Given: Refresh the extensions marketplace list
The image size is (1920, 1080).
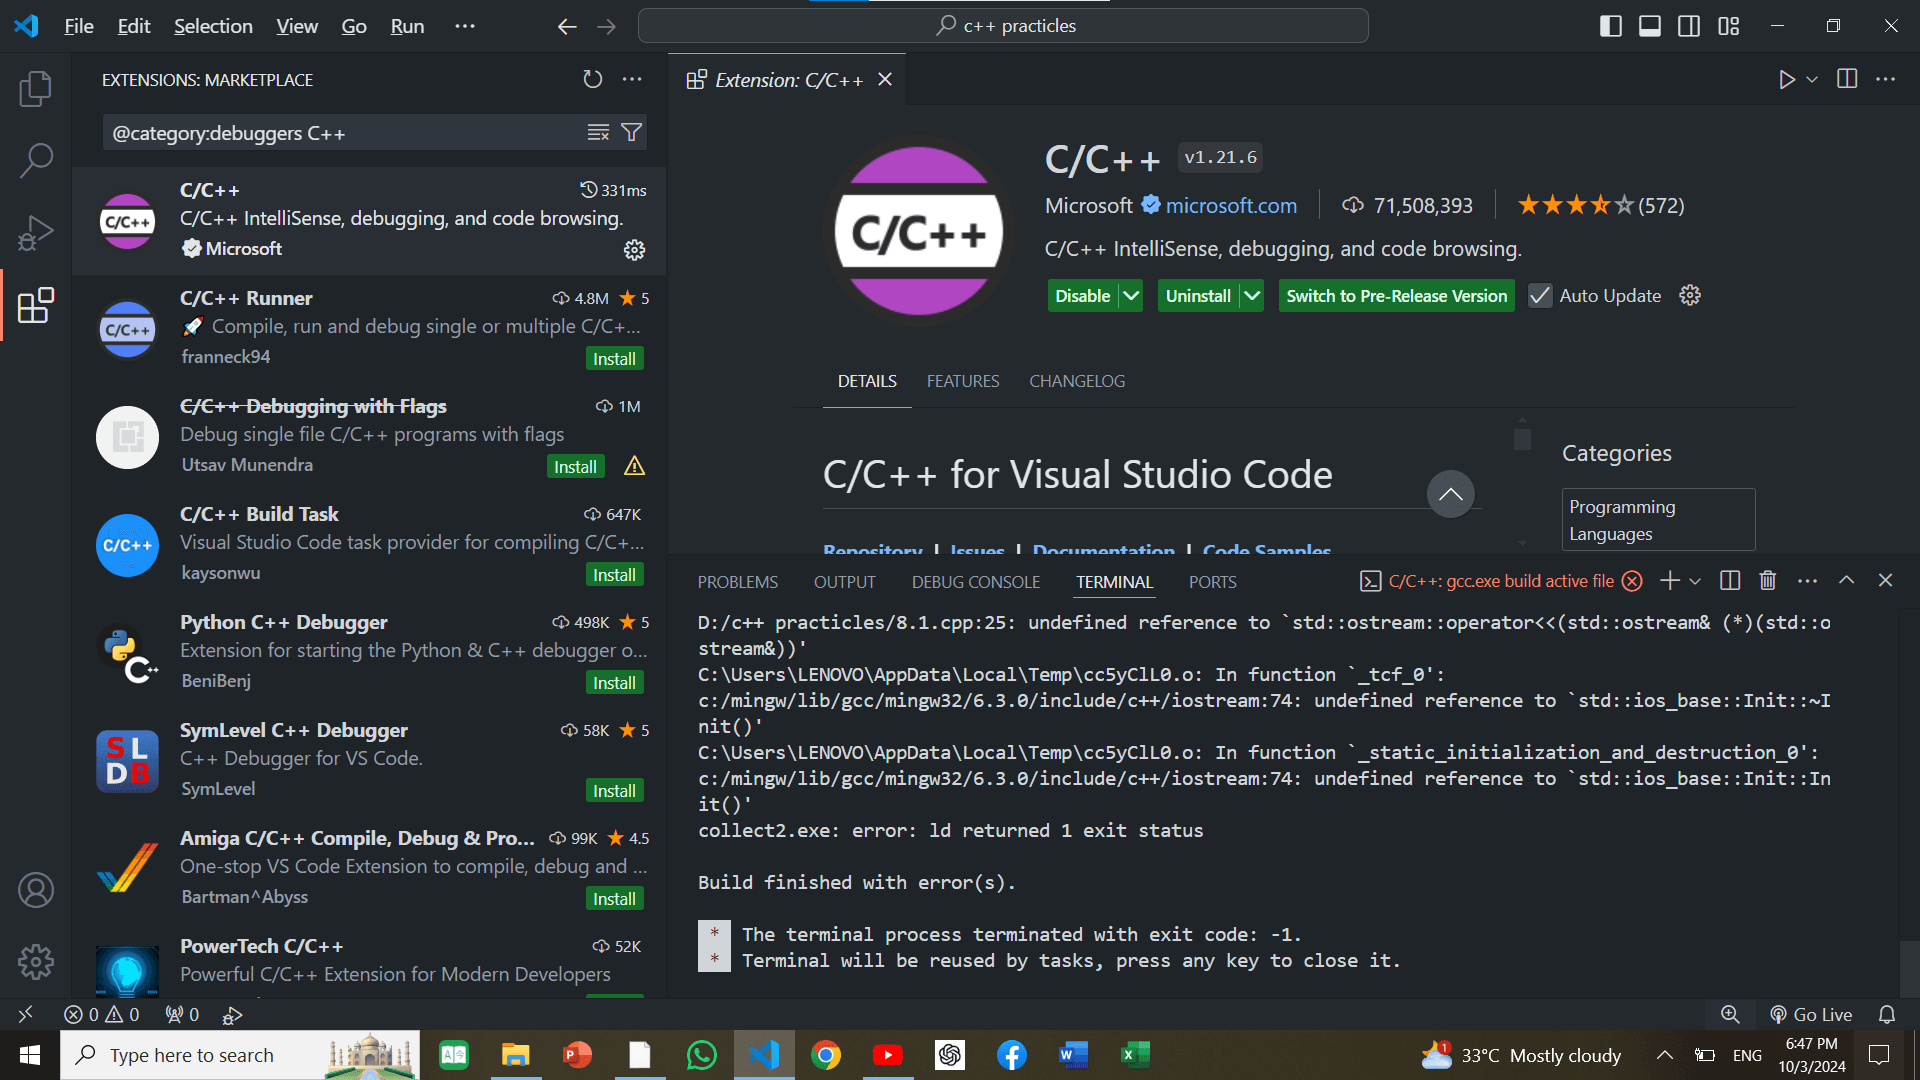Looking at the screenshot, I should (593, 79).
